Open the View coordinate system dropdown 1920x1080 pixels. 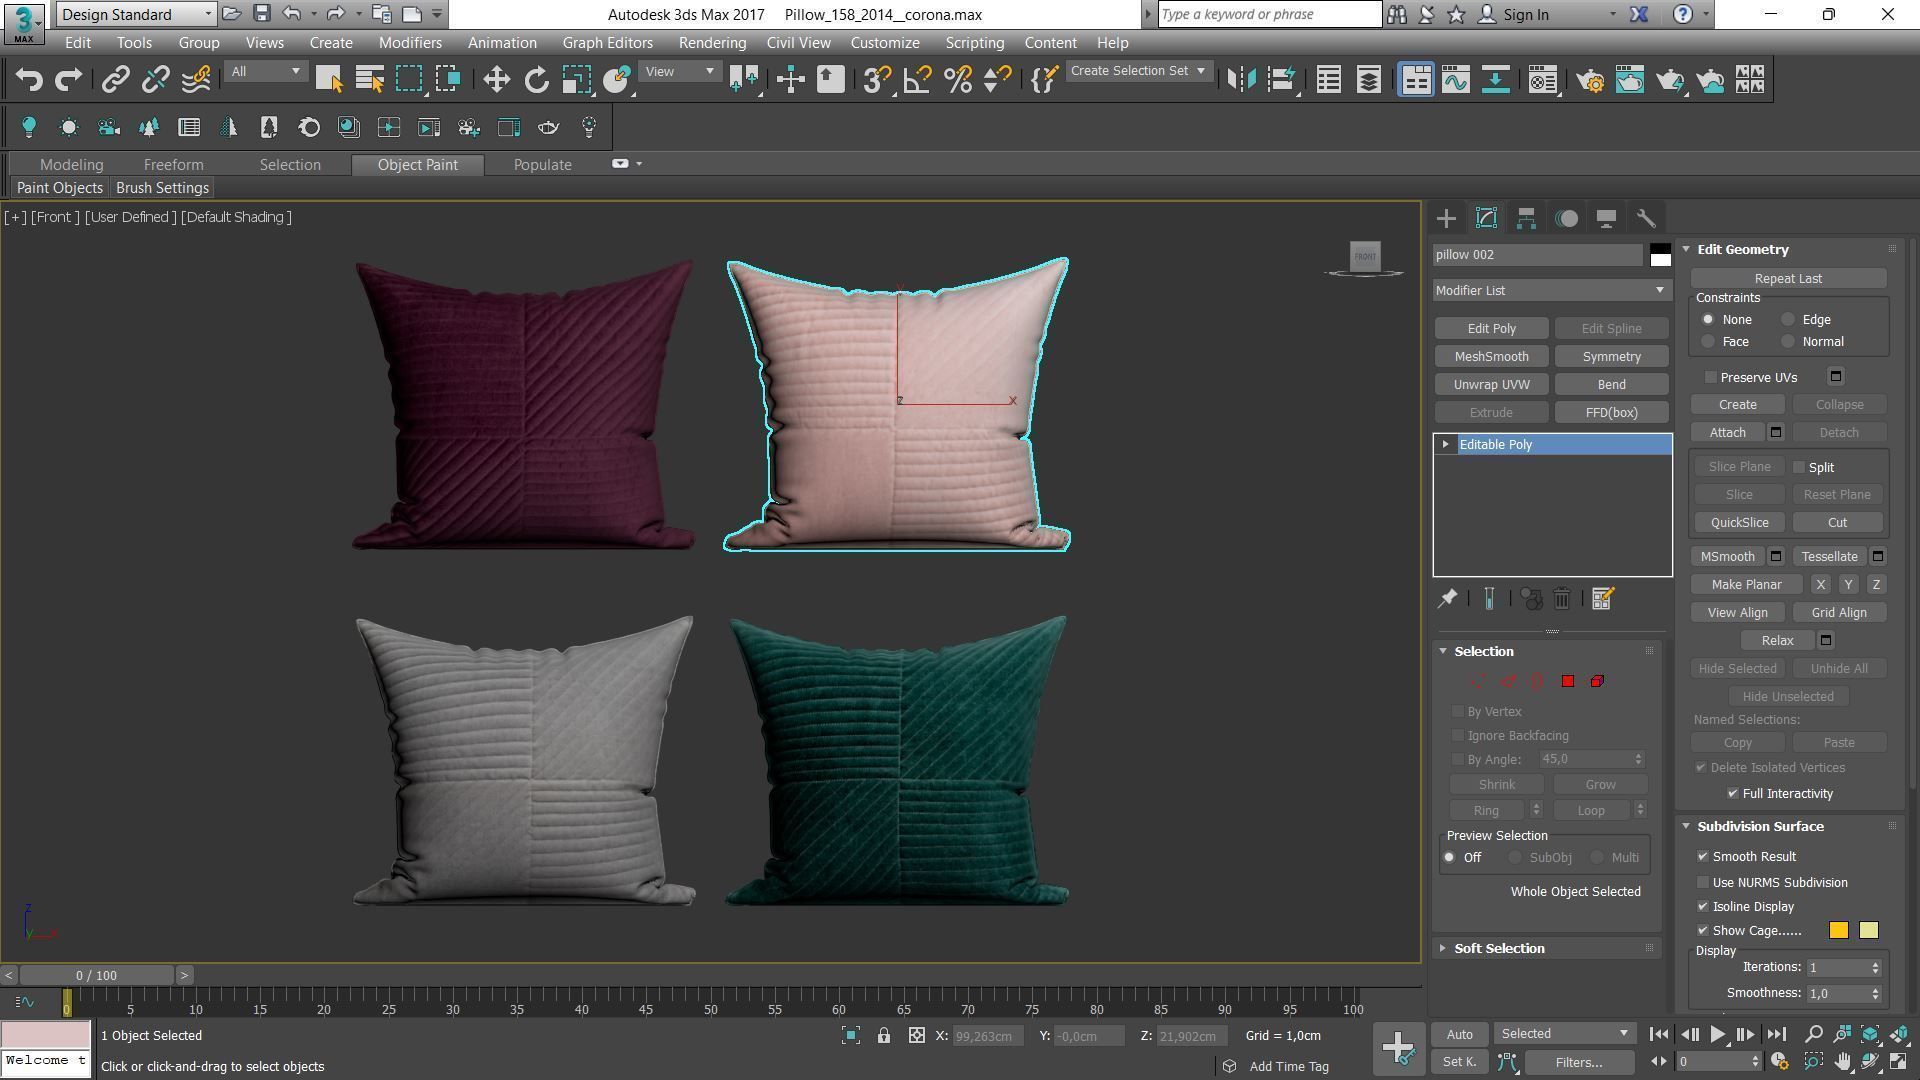click(x=679, y=71)
